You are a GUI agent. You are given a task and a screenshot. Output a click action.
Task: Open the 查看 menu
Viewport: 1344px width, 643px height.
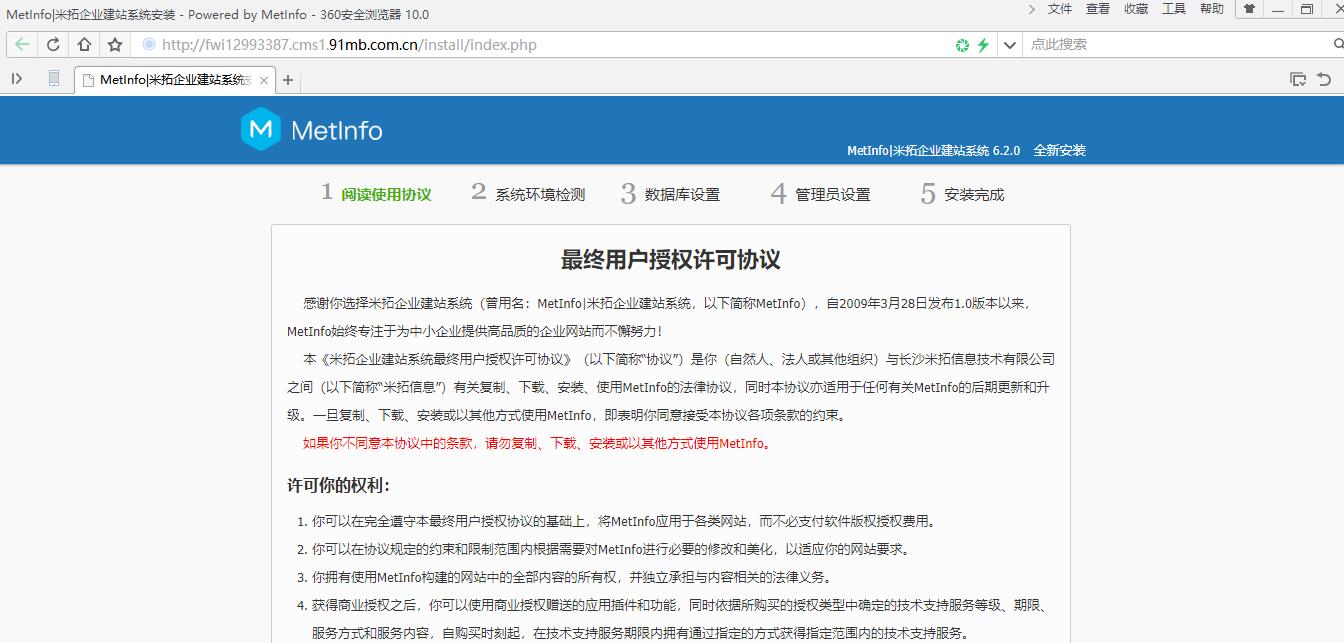click(x=1098, y=9)
